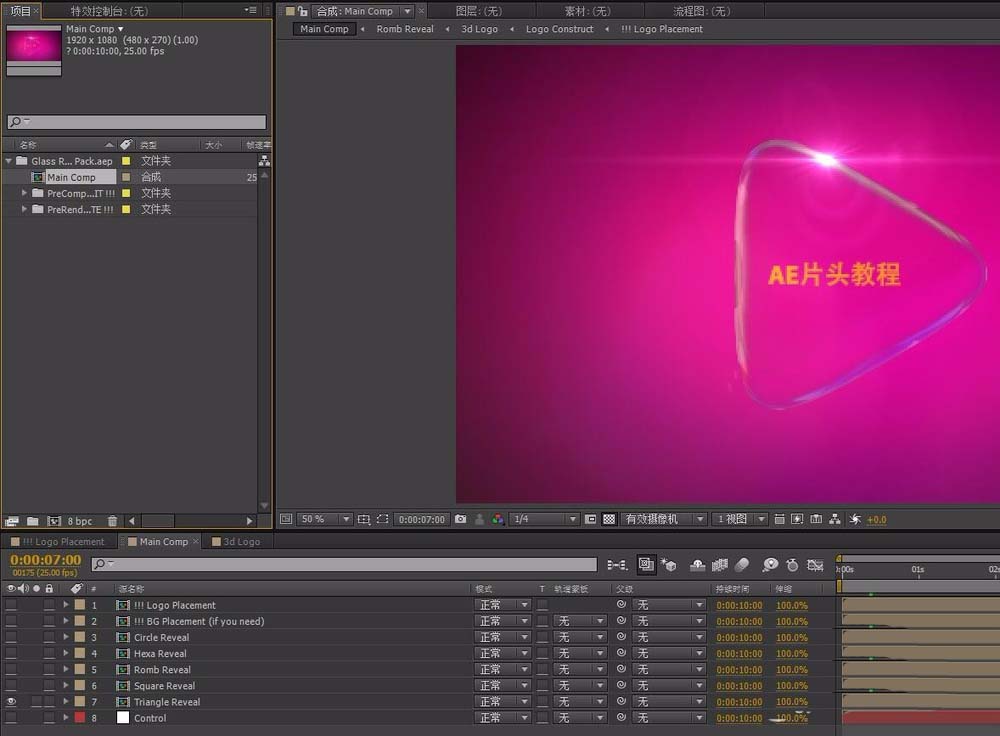This screenshot has height=736, width=1000.
Task: Click the white solid swatch of Control layer
Action: 124,717
